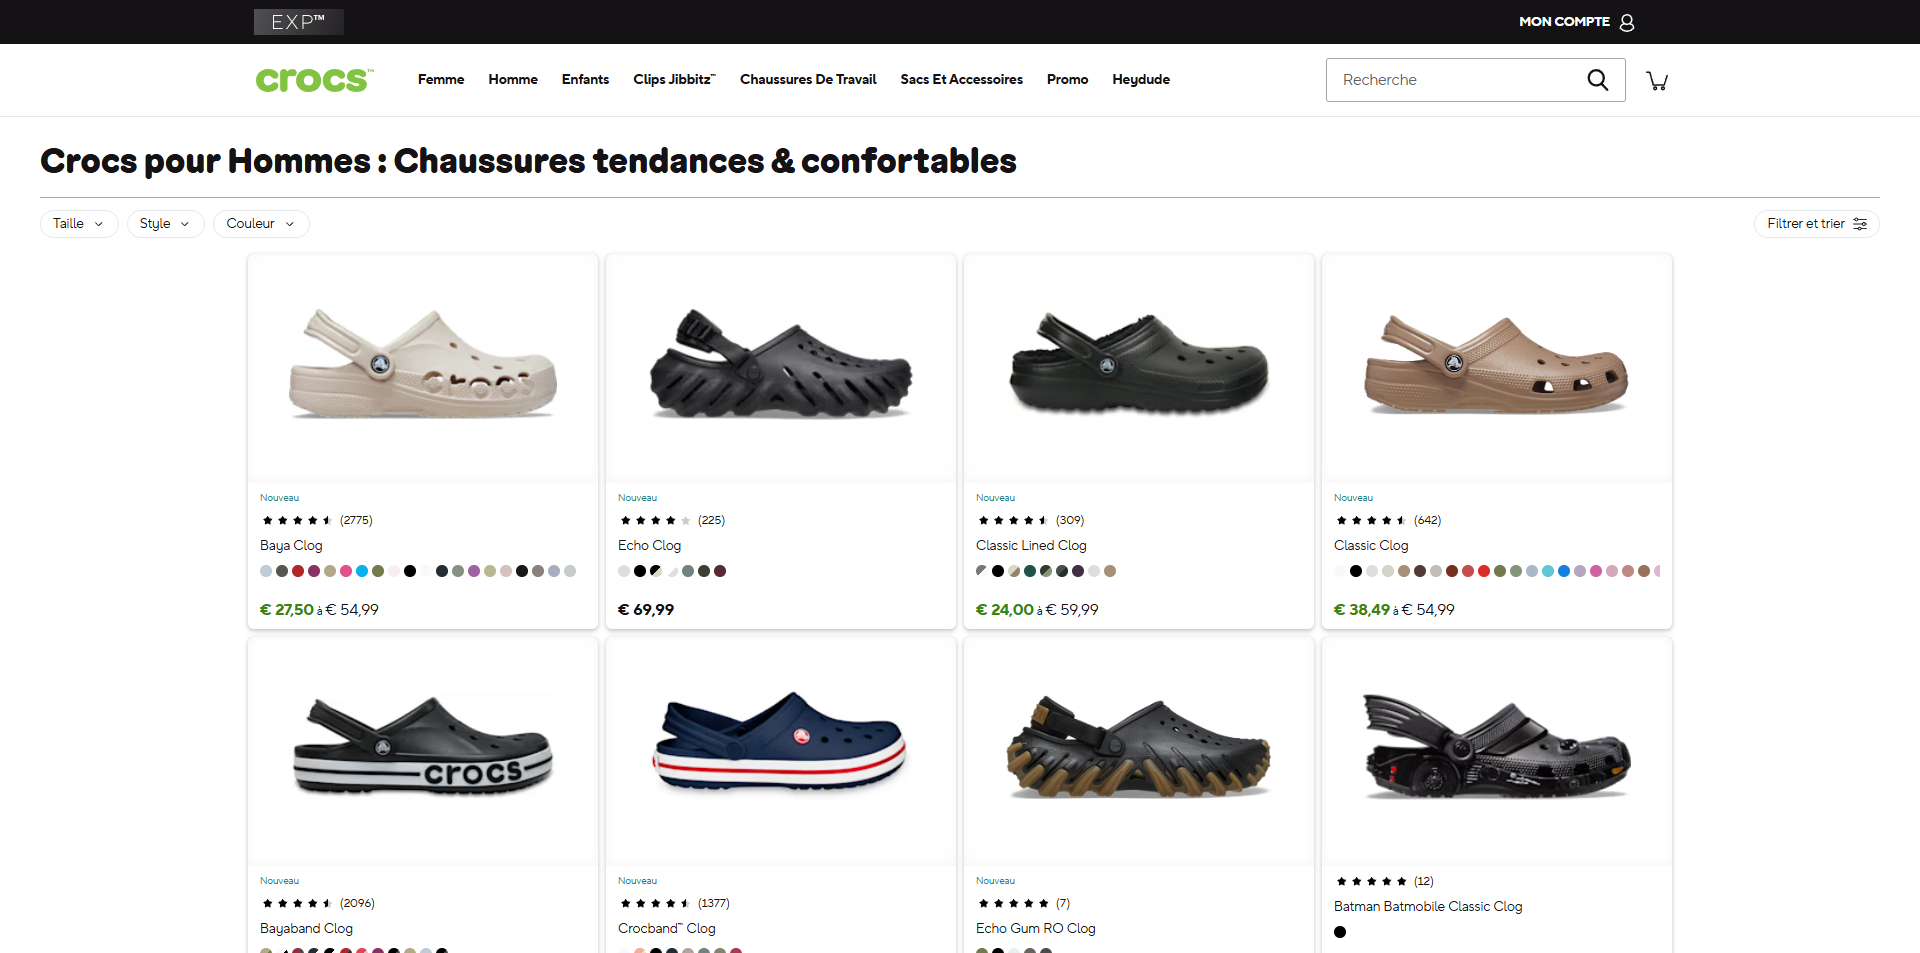Click the Bayaband Clog product image
The height and width of the screenshot is (953, 1920).
point(423,751)
